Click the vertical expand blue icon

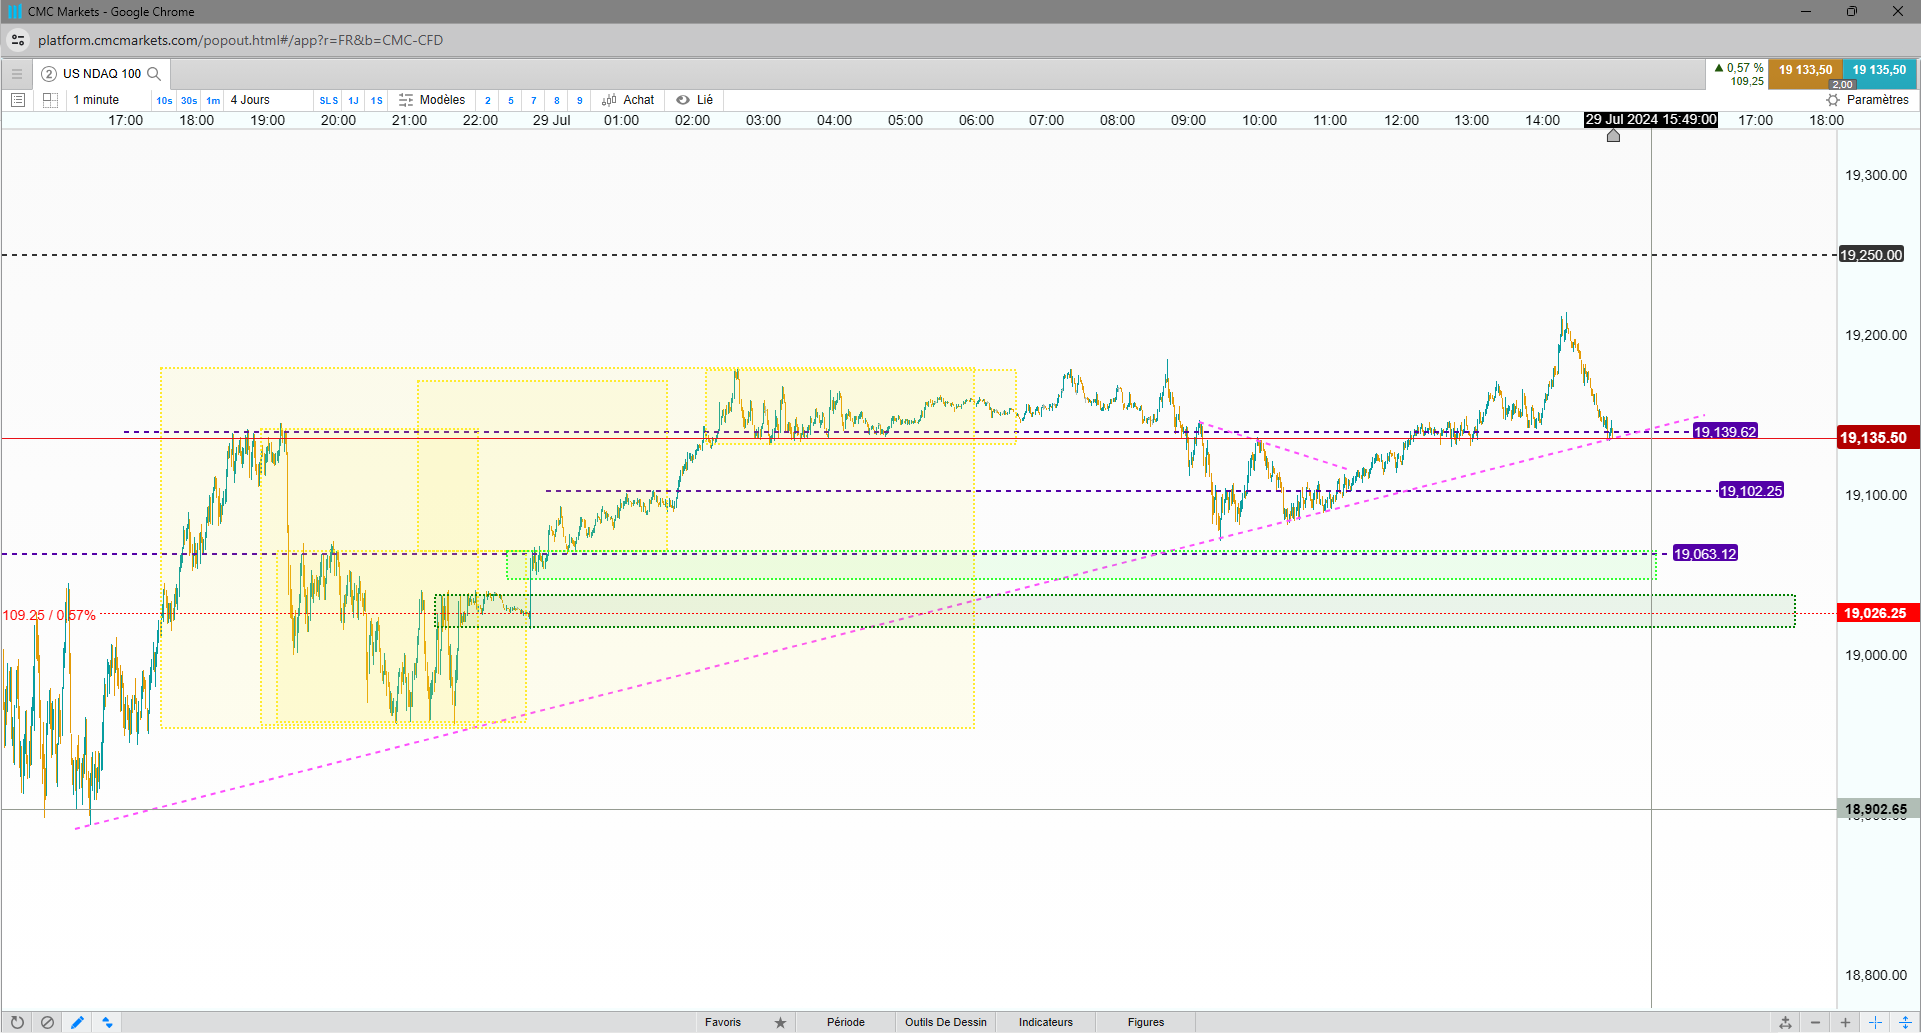tap(1905, 1022)
